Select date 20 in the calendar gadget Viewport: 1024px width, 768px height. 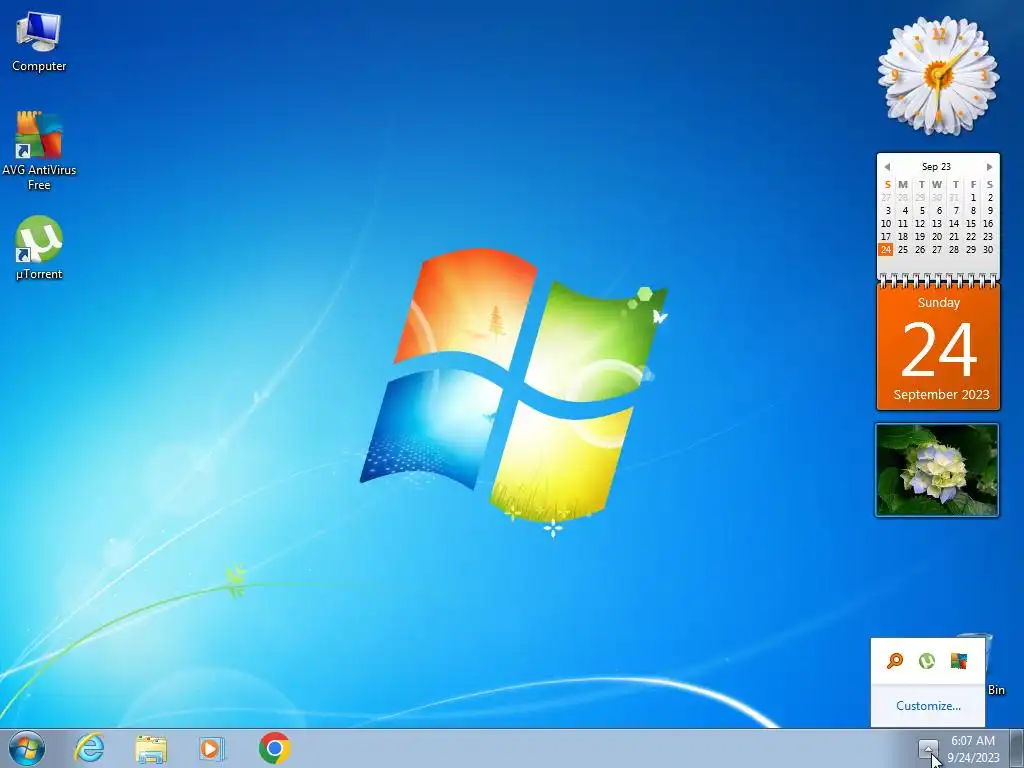pyautogui.click(x=937, y=236)
